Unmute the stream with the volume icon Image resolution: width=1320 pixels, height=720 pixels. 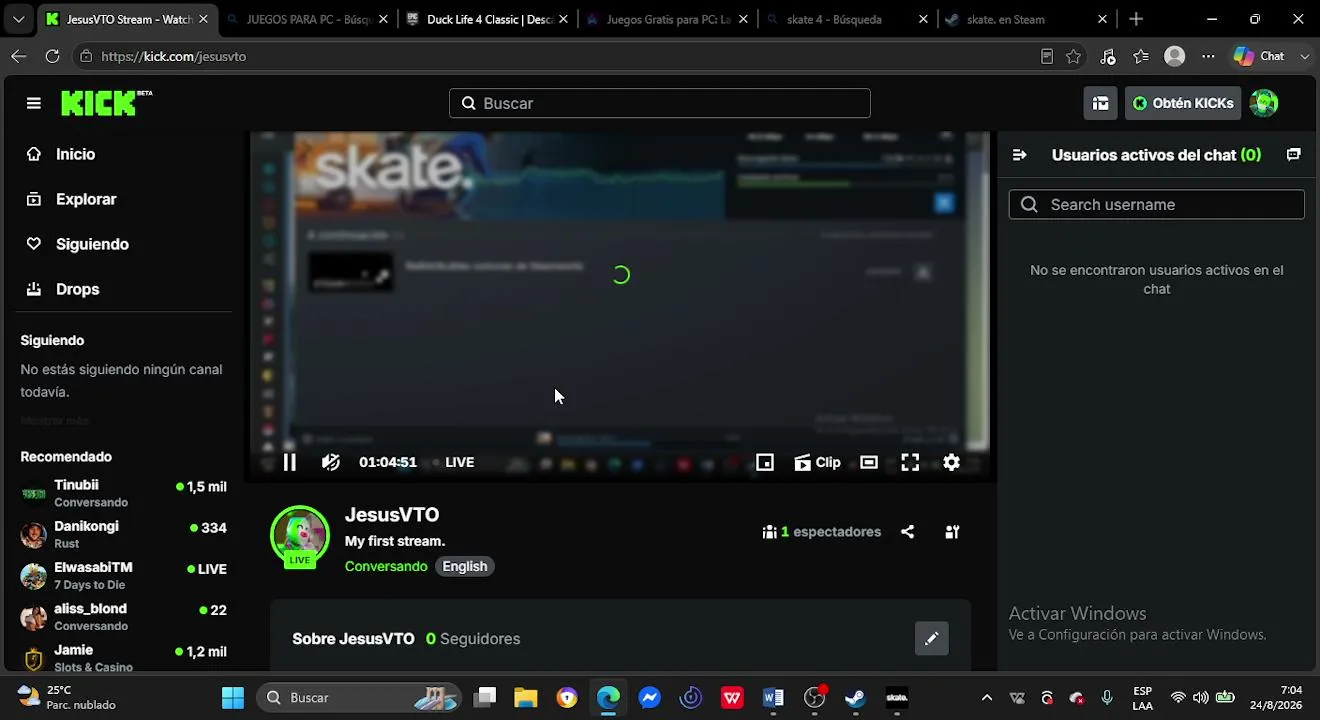pyautogui.click(x=331, y=462)
